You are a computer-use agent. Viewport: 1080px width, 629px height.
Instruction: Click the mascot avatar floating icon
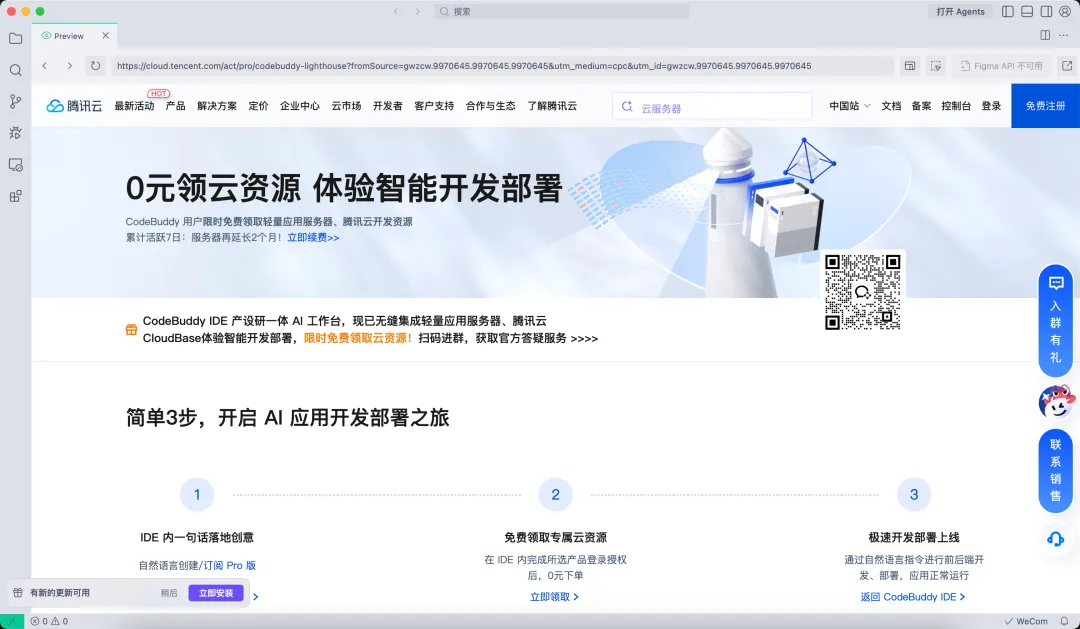[1057, 402]
